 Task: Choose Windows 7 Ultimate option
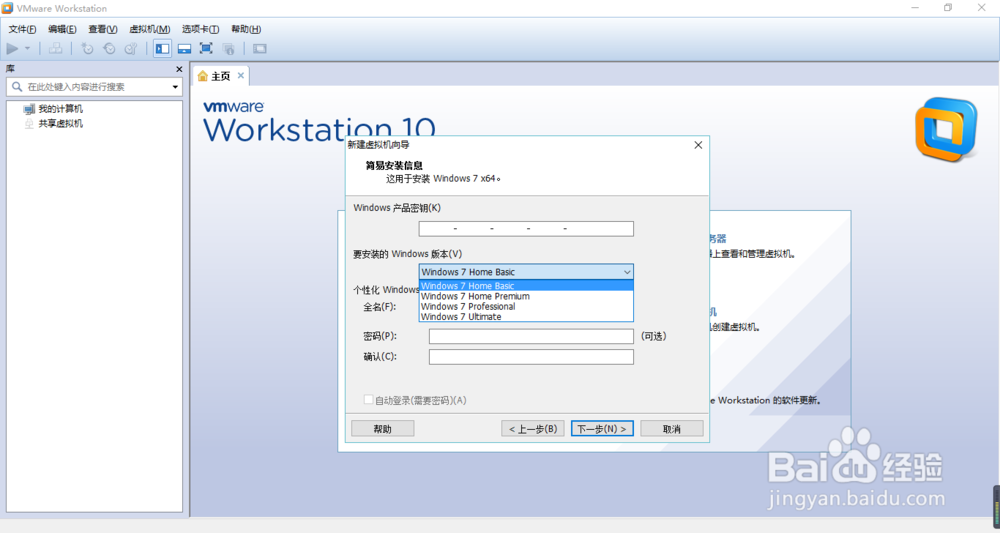tap(526, 316)
